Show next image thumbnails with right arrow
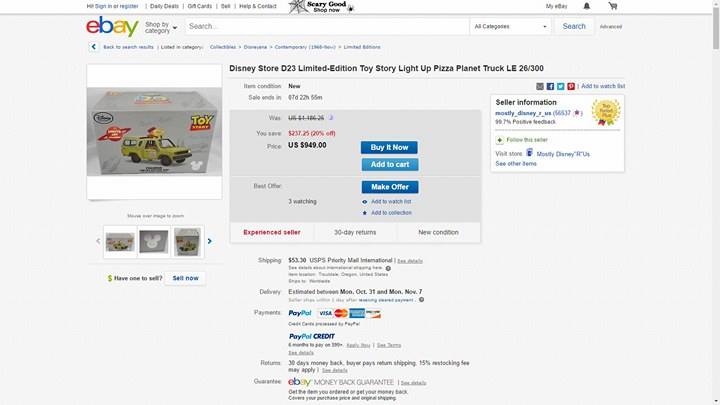This screenshot has width=720, height=405. point(209,241)
